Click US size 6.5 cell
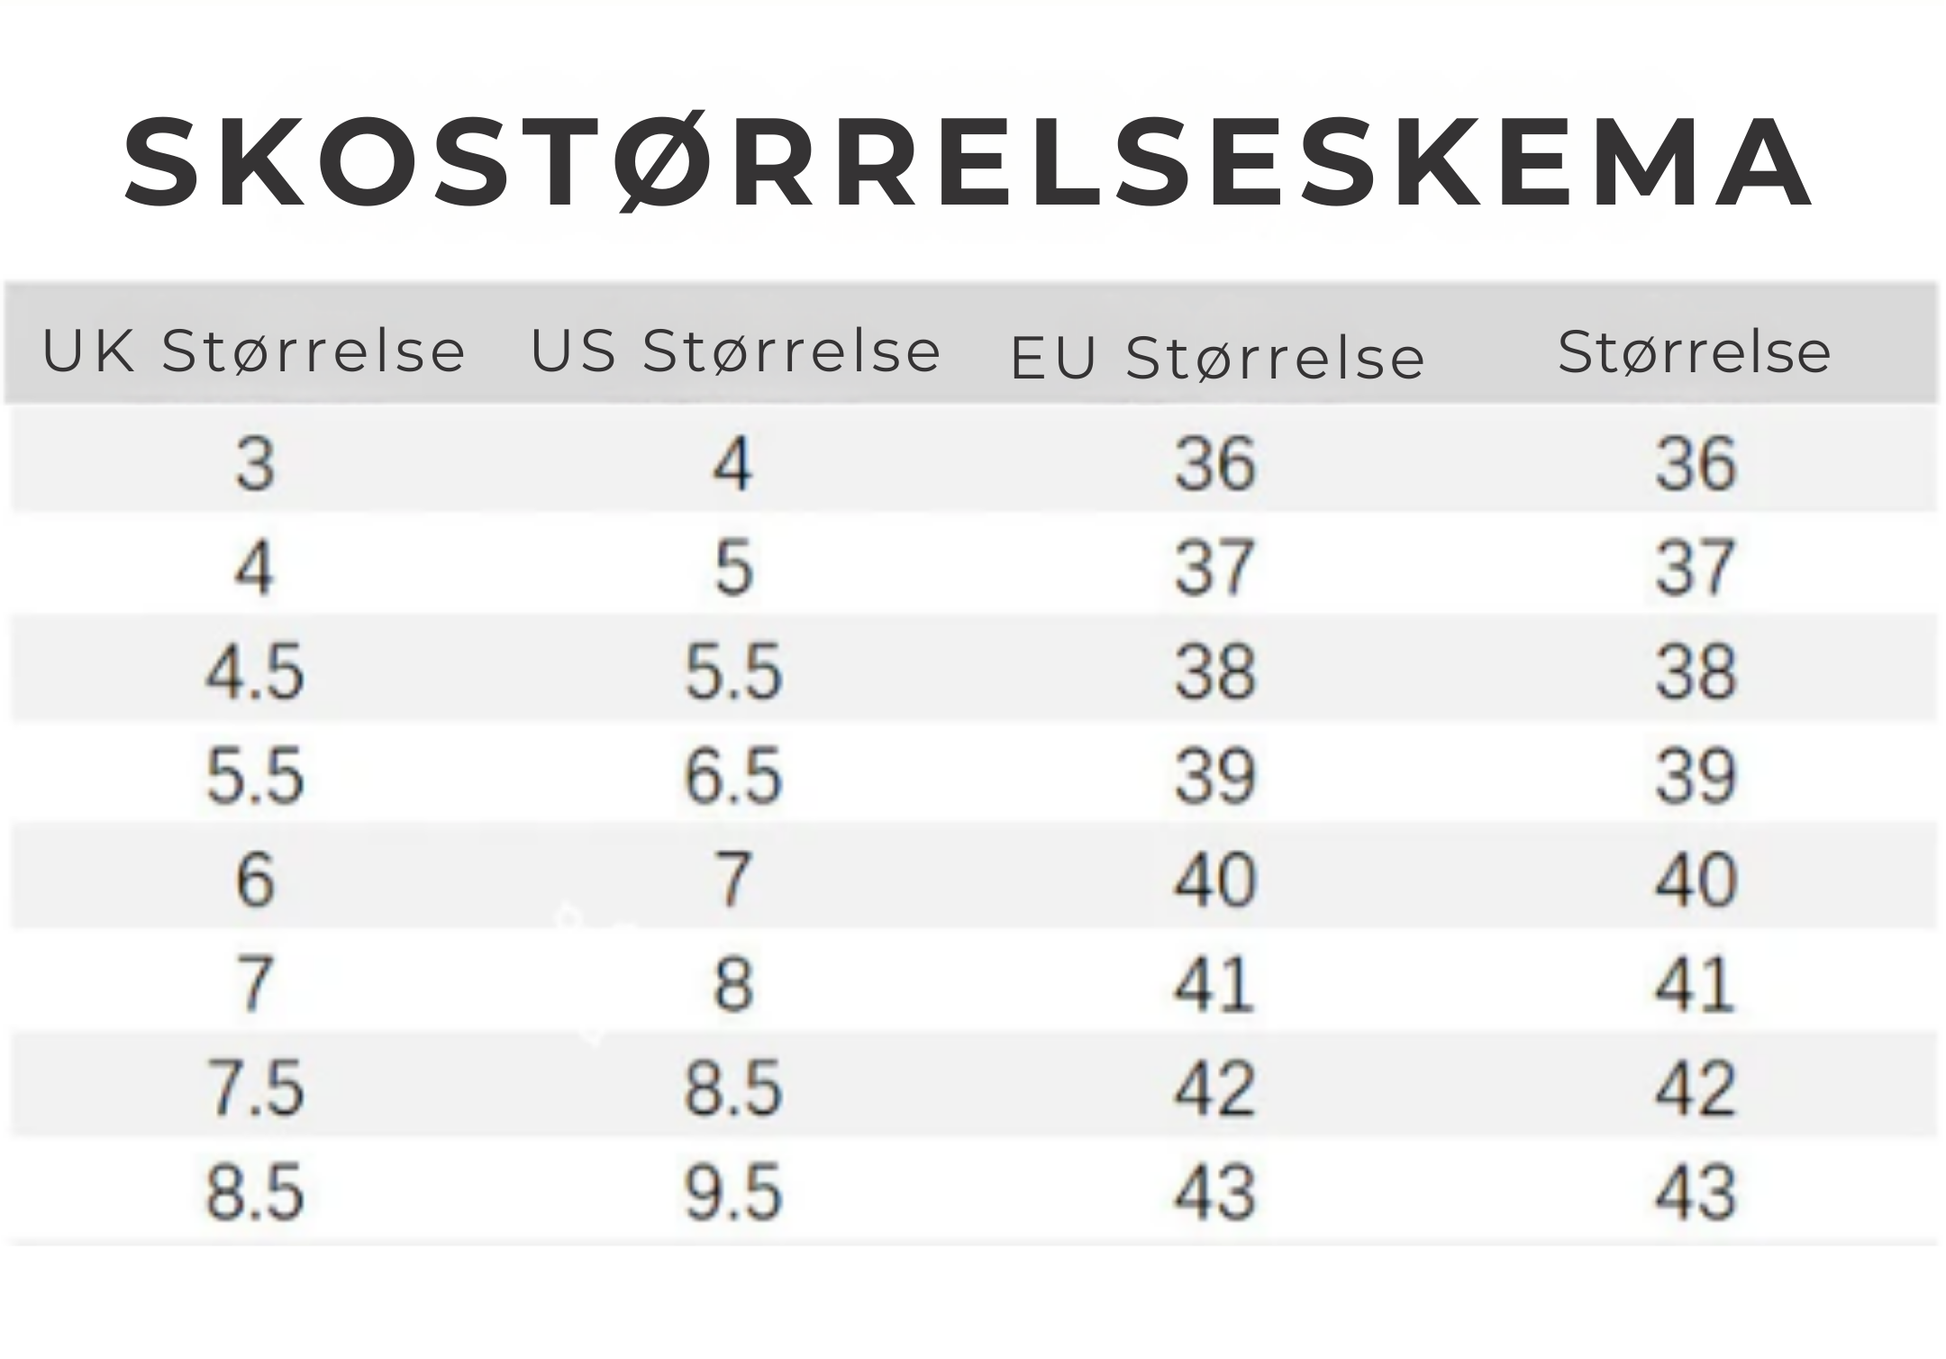Viewport: 1946px width, 1359px height. coord(733,776)
